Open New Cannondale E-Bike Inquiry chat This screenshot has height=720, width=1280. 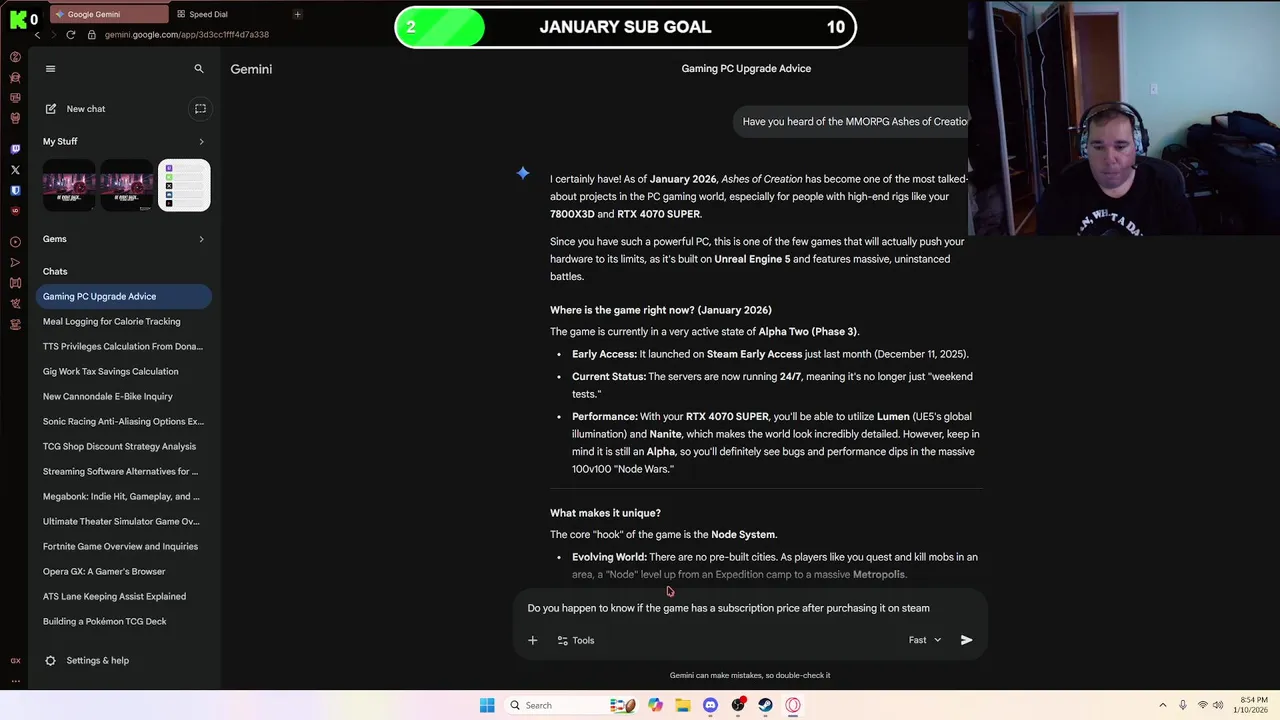click(x=124, y=396)
